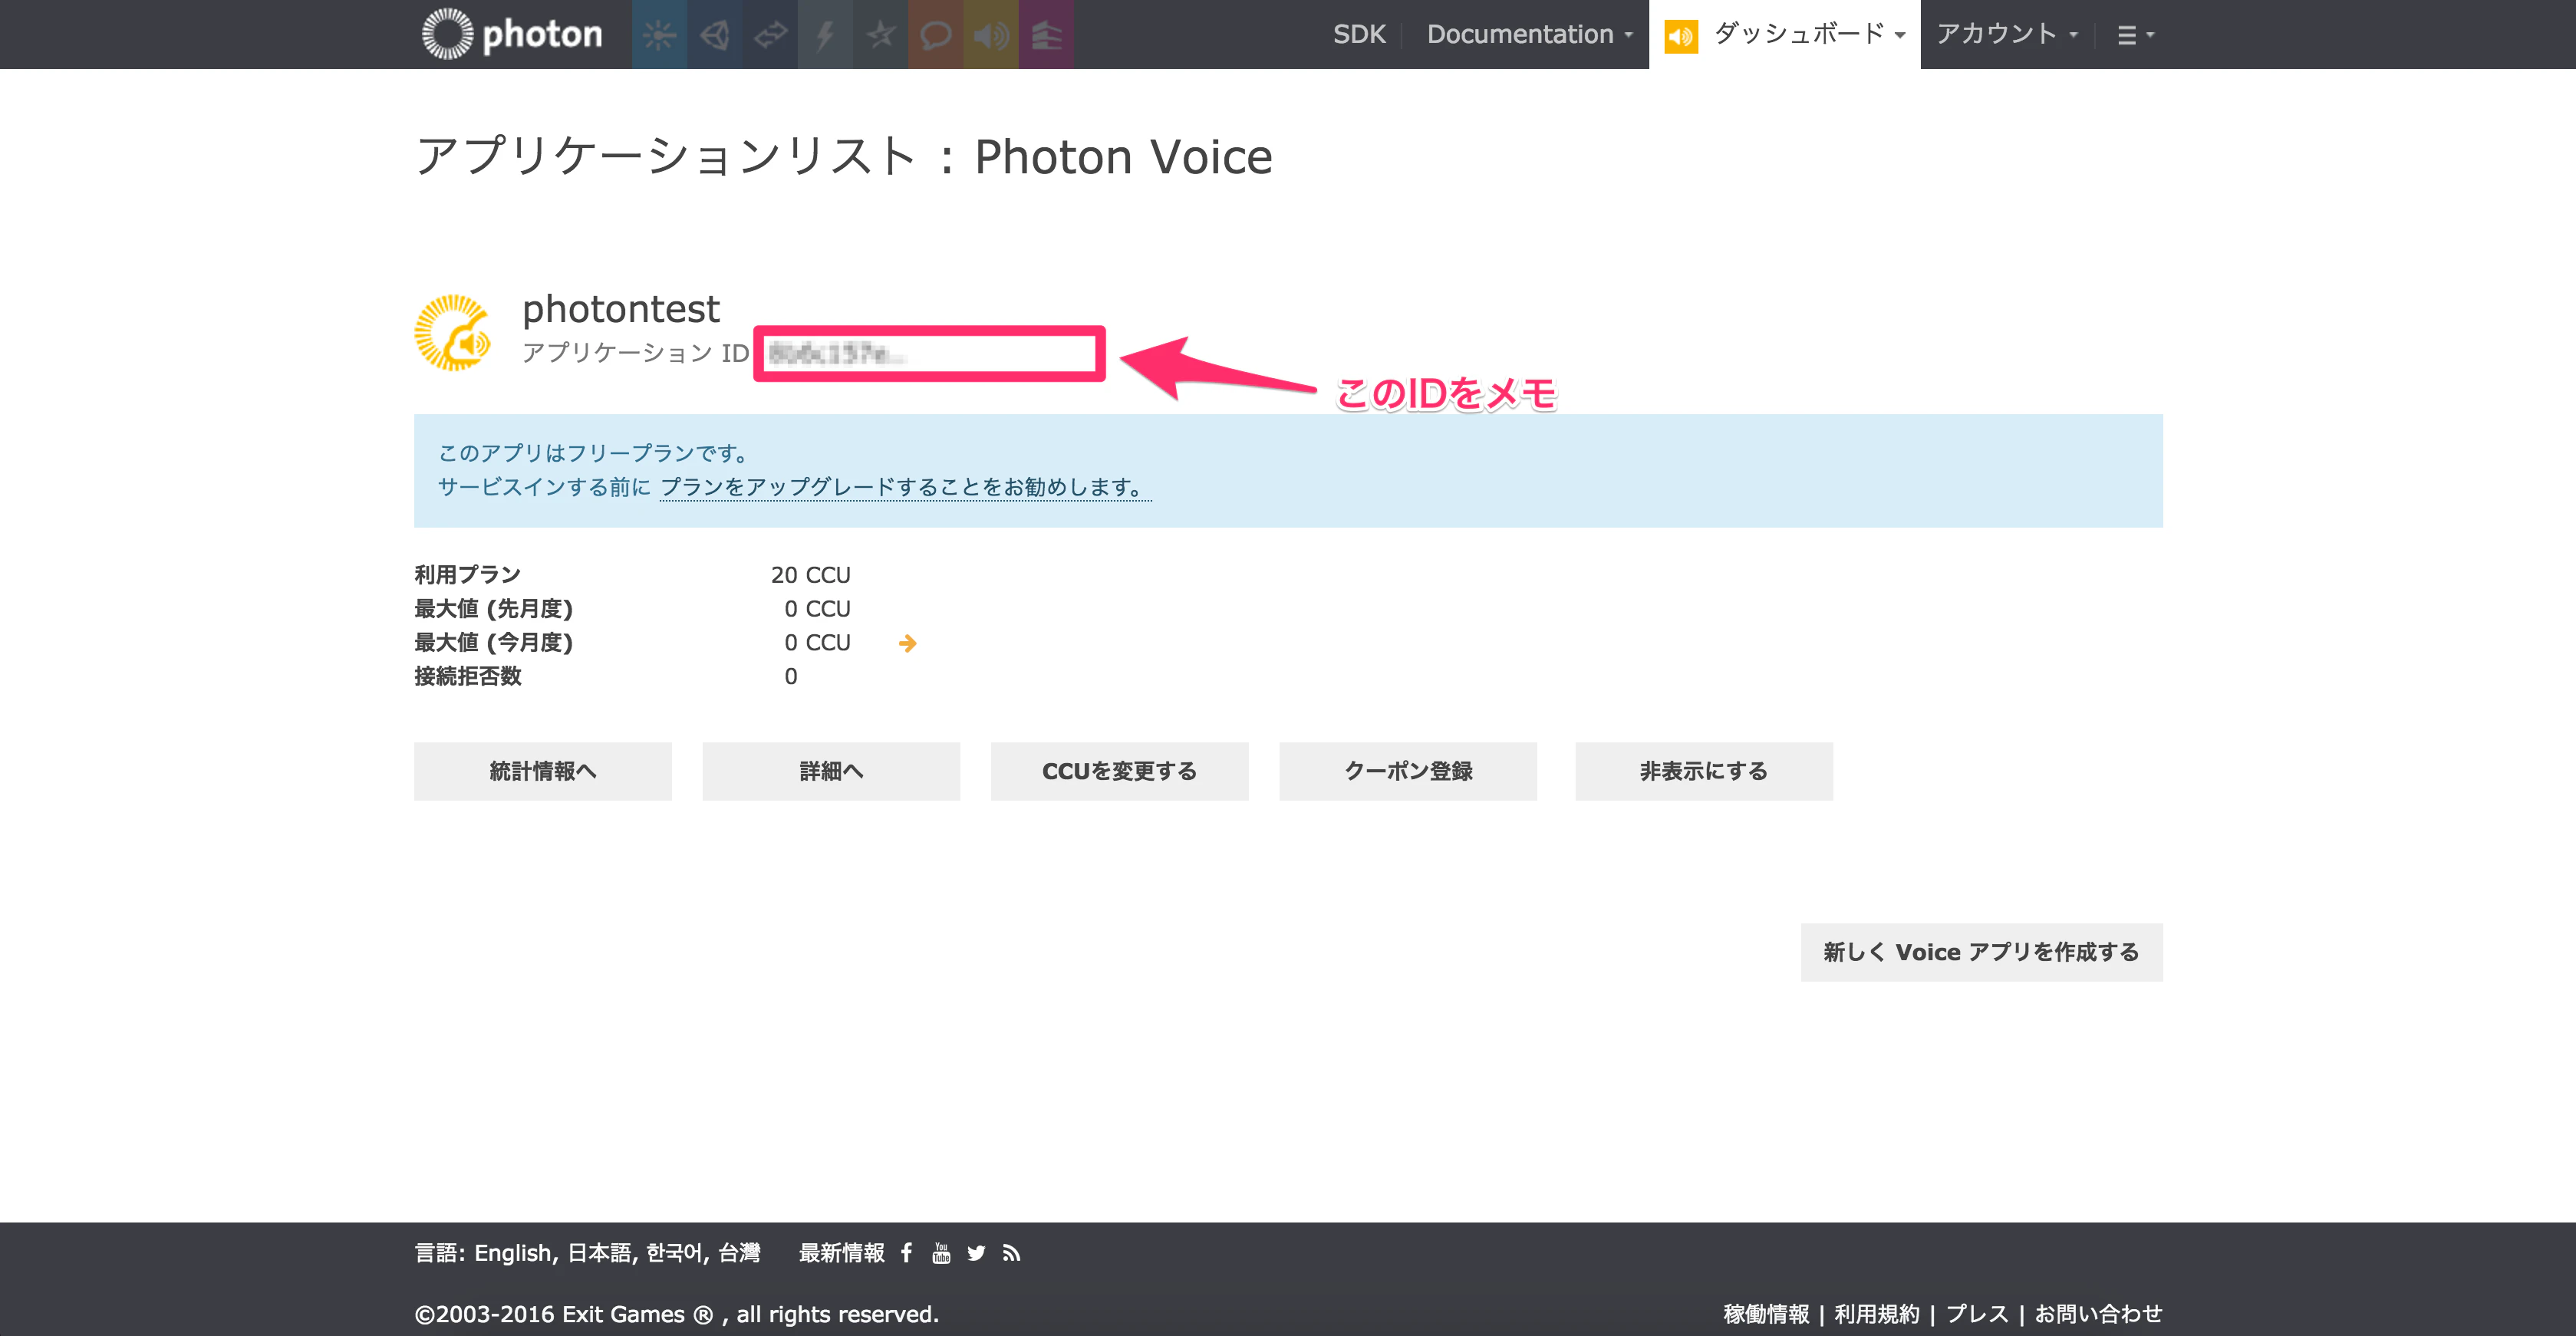The height and width of the screenshot is (1336, 2576).
Task: Switch language to 日本語 in footer
Action: point(600,1254)
